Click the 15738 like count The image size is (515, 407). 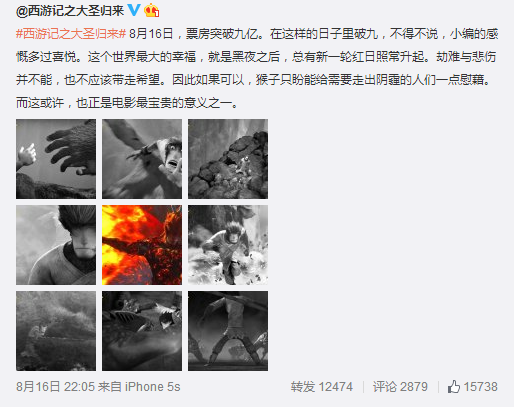(480, 387)
